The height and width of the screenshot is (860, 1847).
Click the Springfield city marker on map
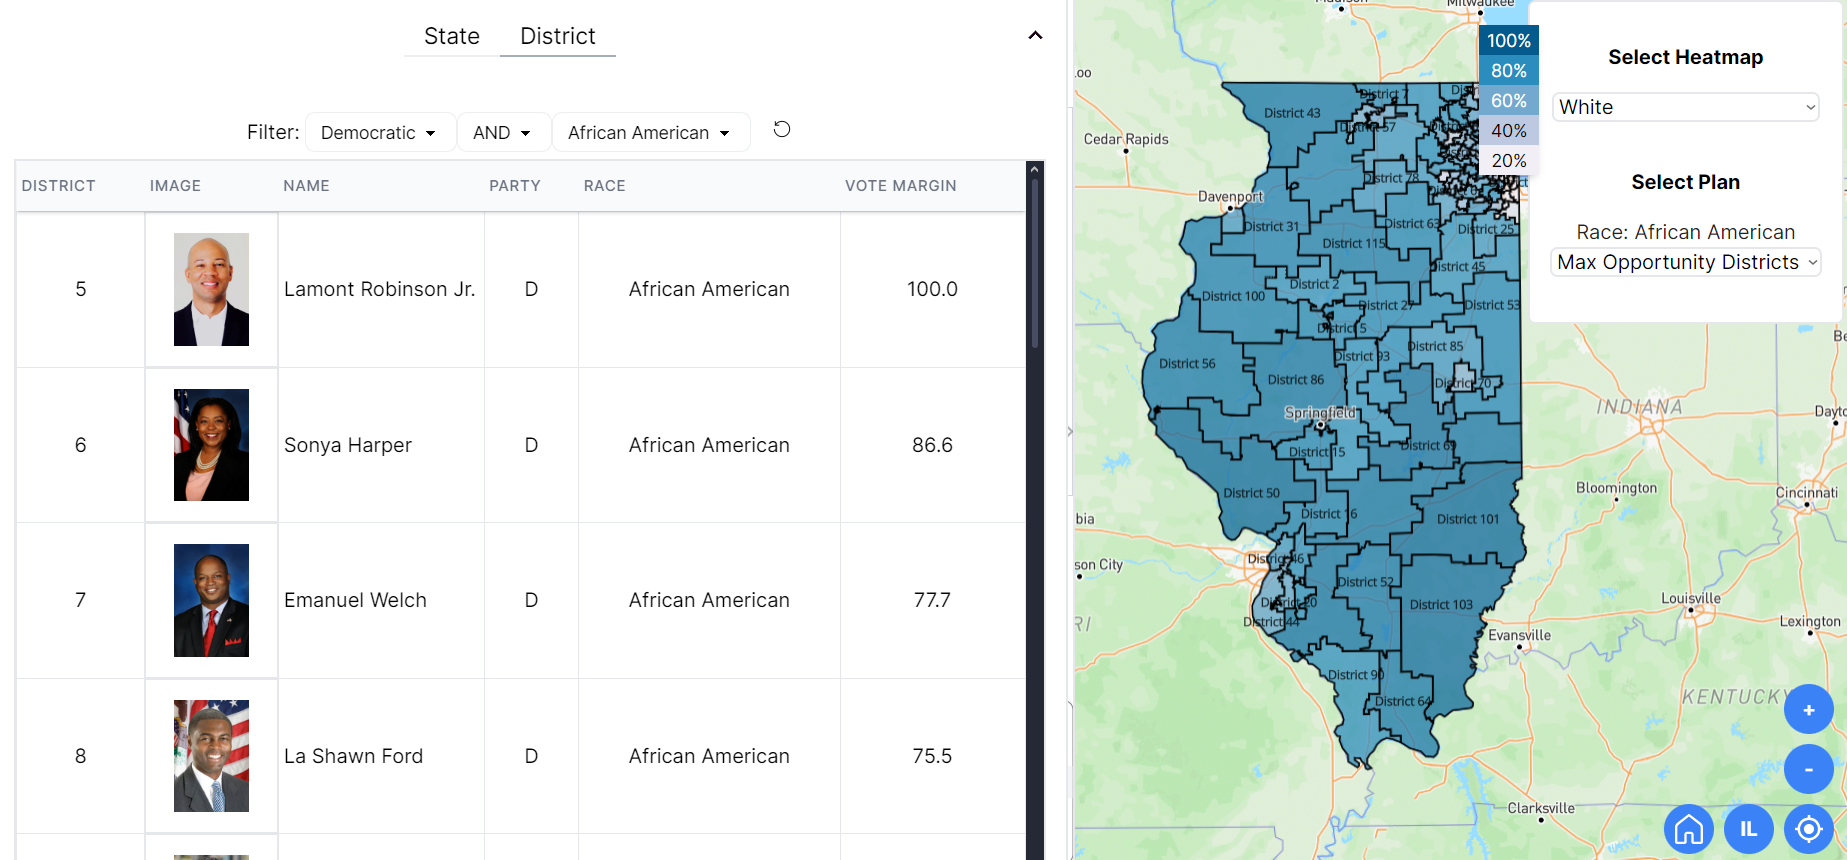(x=1320, y=425)
